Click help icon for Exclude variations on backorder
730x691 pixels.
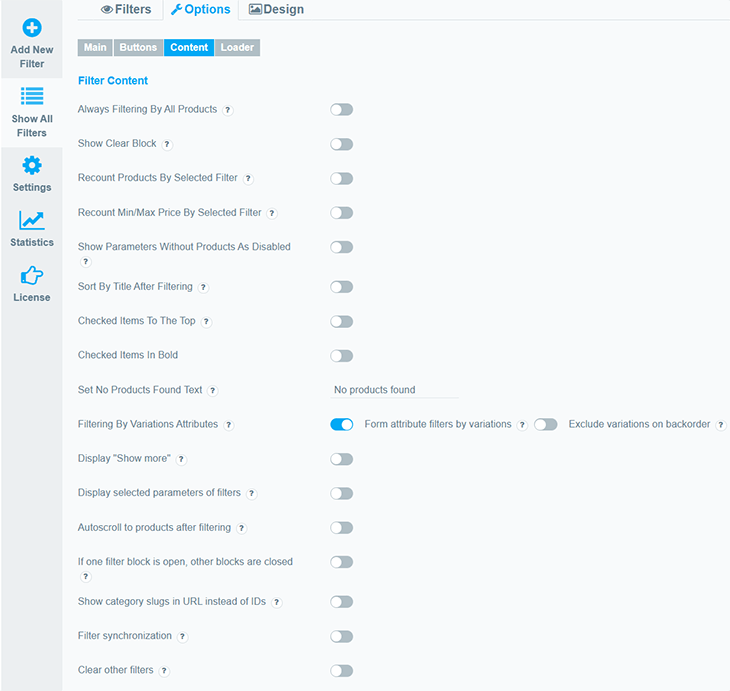721,425
